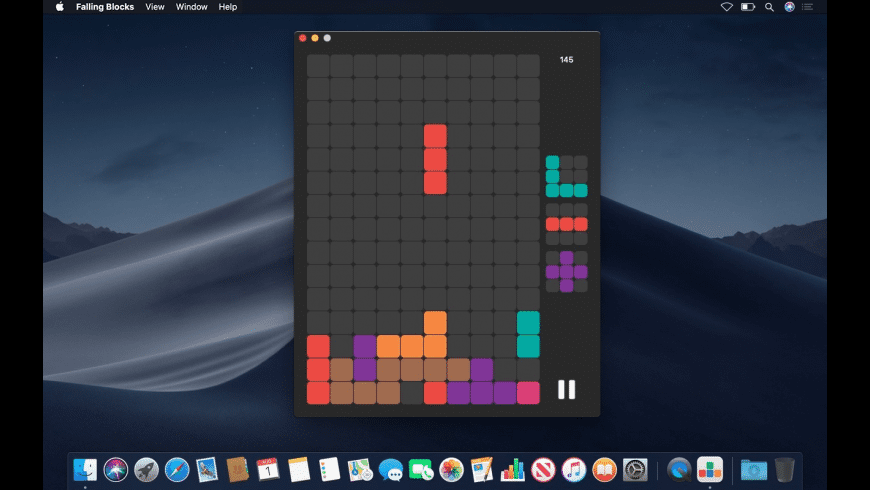Screen dimensions: 870x490
Task: Open QuickTime Player icon in Dock
Action: pyautogui.click(x=679, y=470)
